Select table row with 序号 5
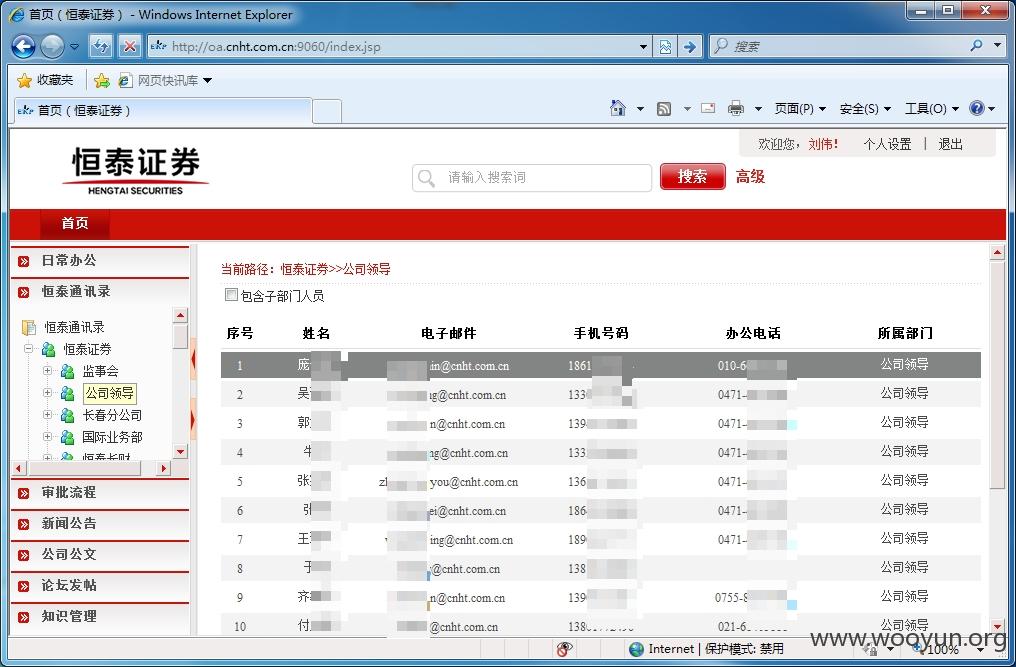 click(601, 482)
